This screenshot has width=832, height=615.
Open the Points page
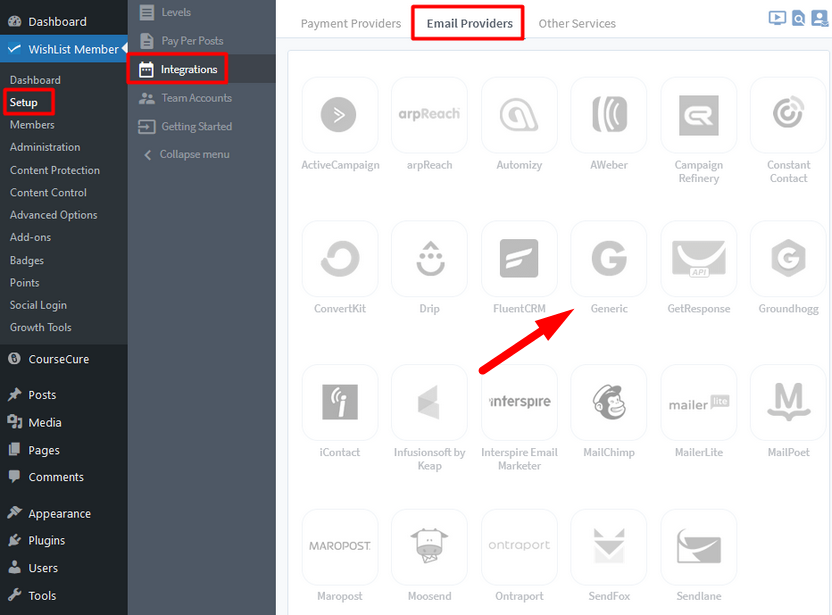25,282
